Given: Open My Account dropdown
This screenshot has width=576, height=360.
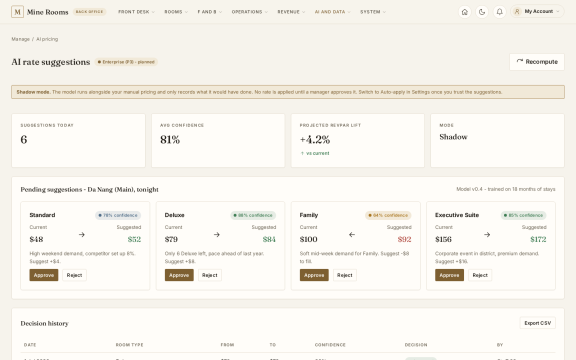Looking at the screenshot, I should point(537,11).
